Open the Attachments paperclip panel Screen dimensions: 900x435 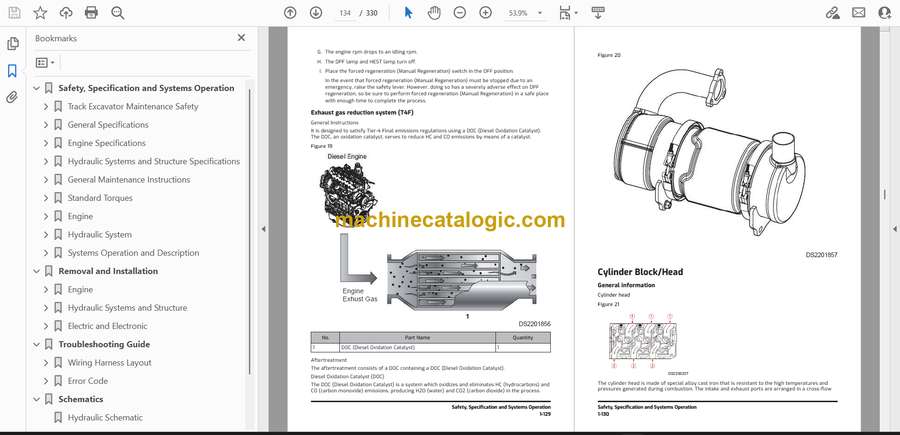[12, 97]
